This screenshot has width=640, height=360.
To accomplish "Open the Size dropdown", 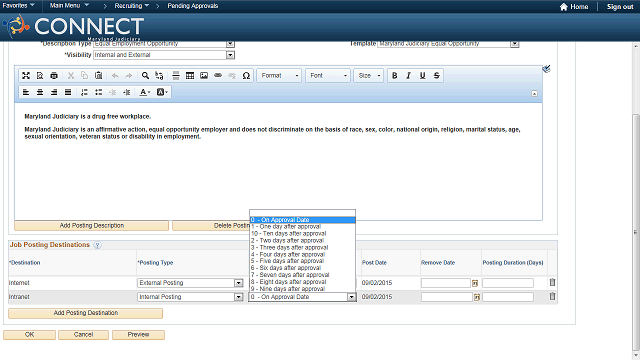I will 369,76.
